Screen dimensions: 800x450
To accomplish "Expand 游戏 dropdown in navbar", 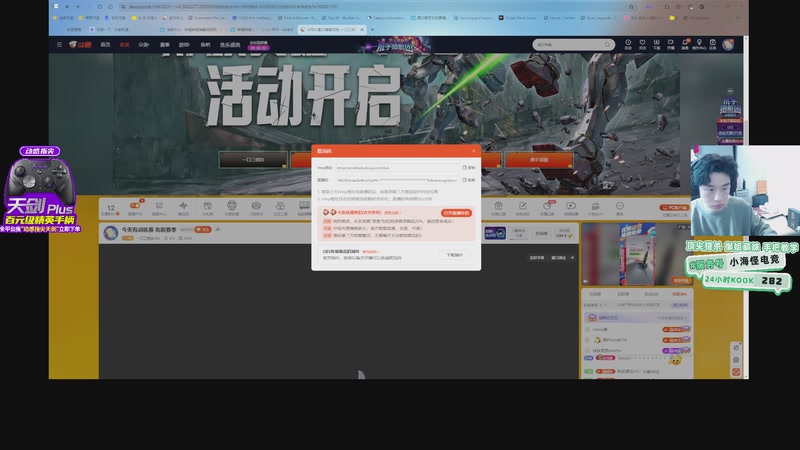I will tap(184, 45).
